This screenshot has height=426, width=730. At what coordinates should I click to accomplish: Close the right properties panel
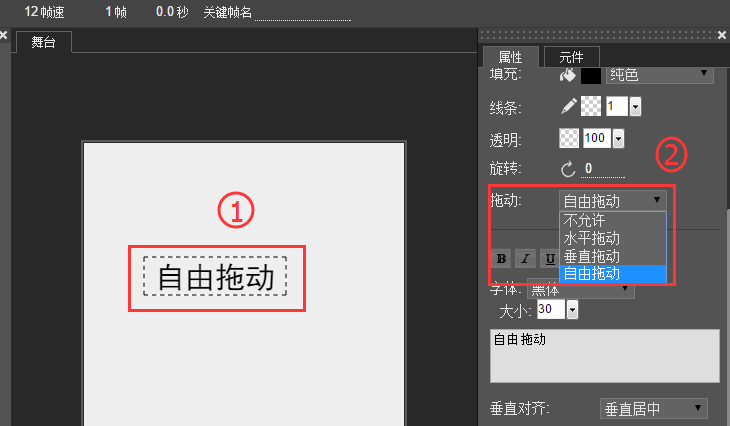pyautogui.click(x=722, y=35)
